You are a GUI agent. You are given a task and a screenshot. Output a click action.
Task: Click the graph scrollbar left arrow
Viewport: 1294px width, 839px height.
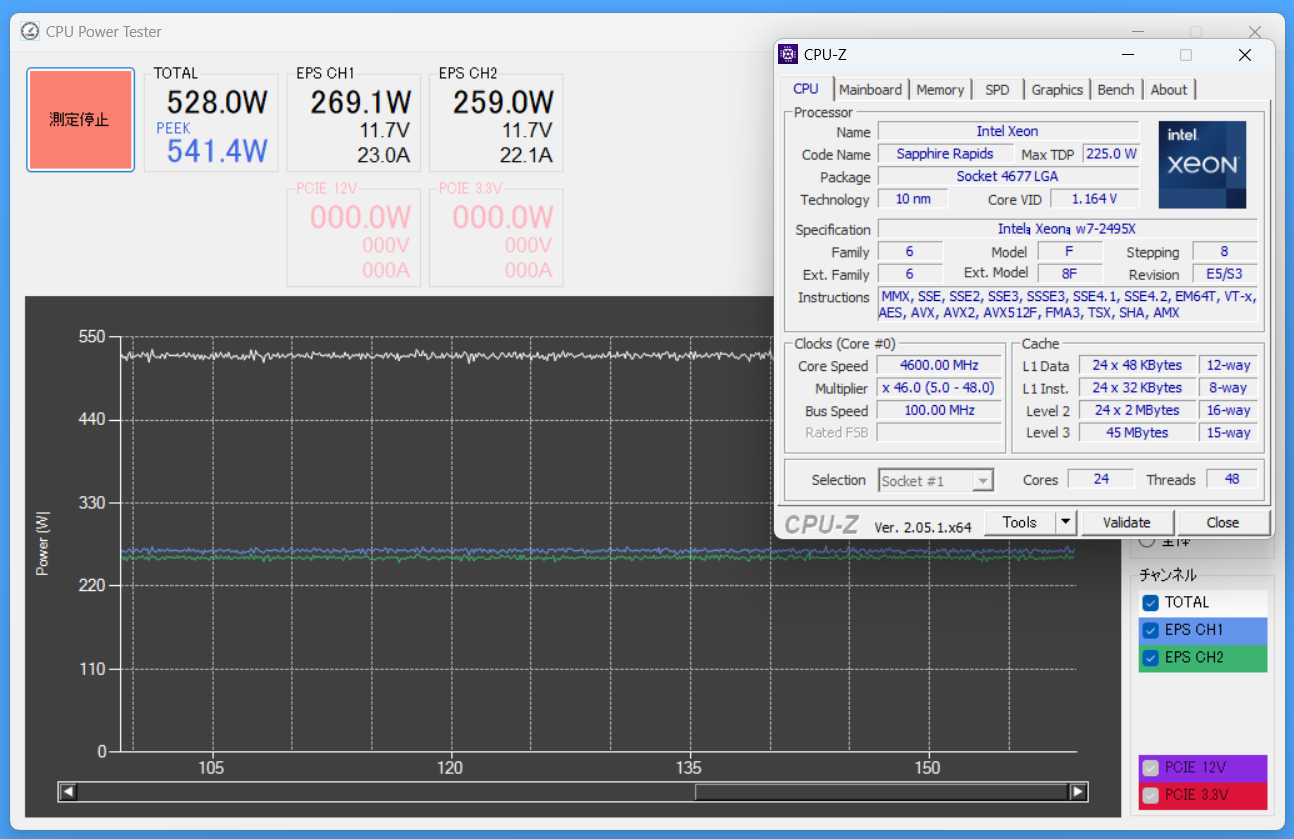click(68, 792)
